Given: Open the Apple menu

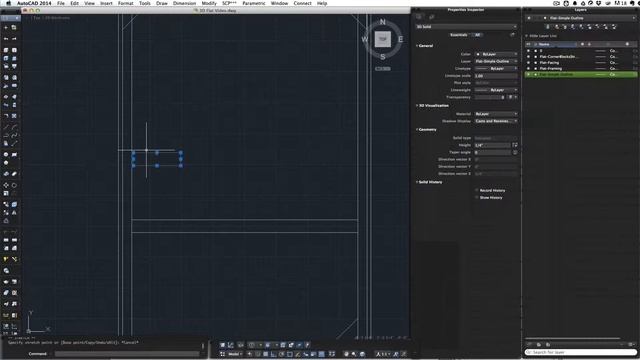Looking at the screenshot, I should [x=8, y=3].
